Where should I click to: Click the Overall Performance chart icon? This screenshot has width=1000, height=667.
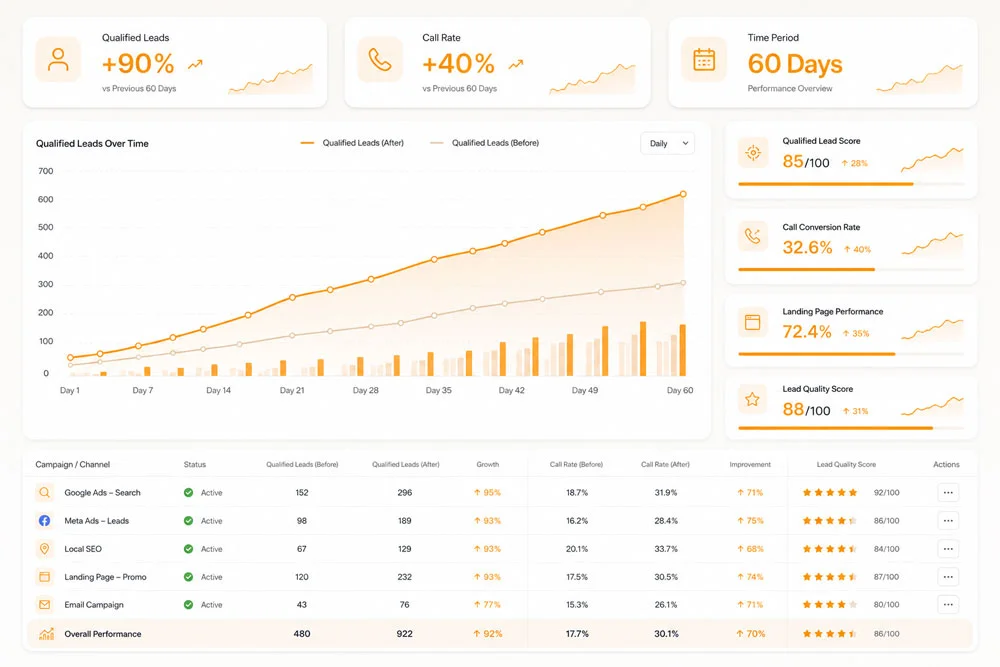(x=46, y=634)
